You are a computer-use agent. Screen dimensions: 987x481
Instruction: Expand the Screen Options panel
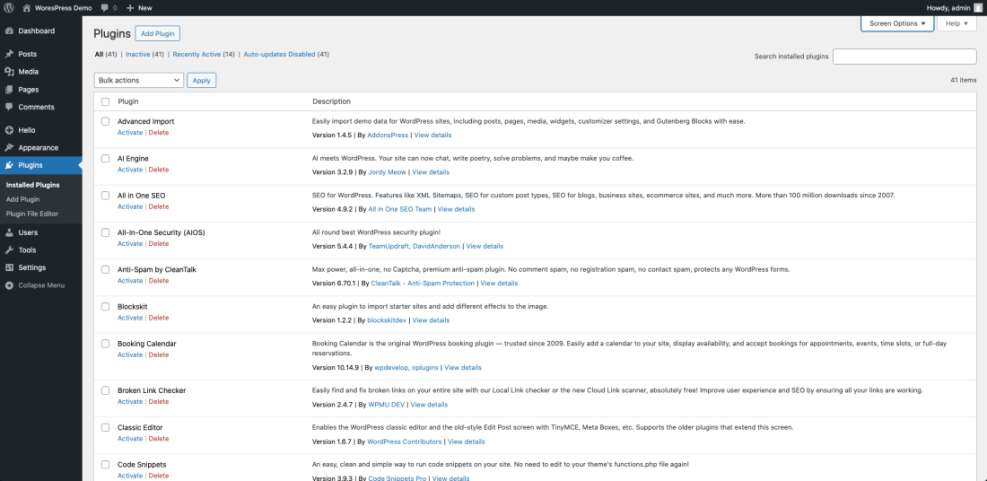[897, 23]
